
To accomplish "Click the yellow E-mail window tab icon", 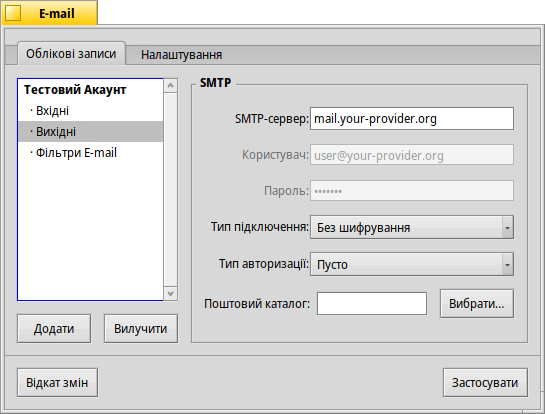I will click(x=13, y=13).
